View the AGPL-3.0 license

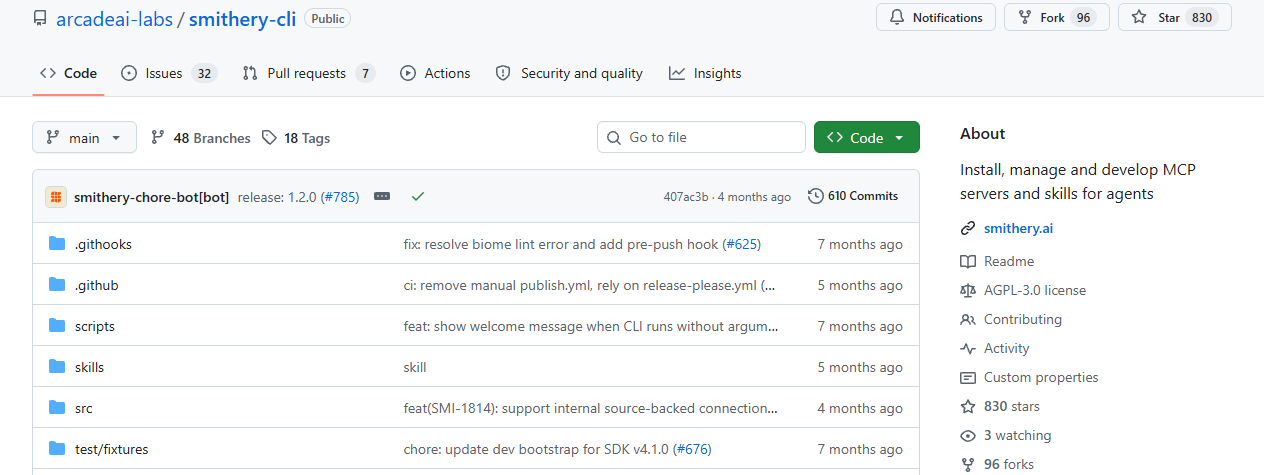1034,290
